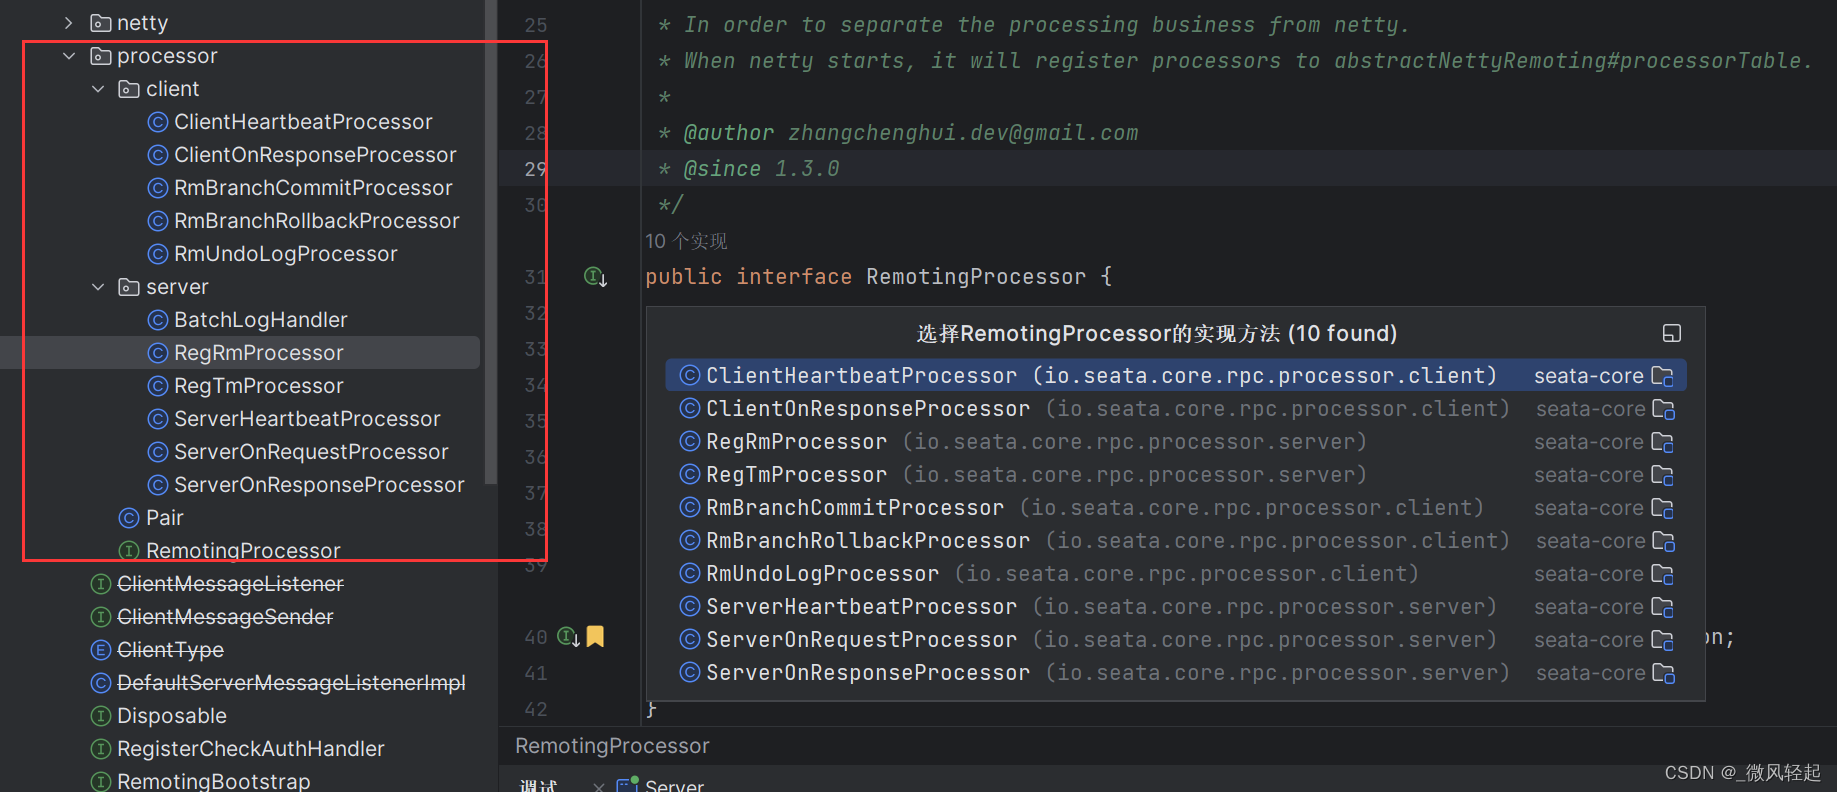
Task: Click the Pair class icon
Action: pos(129,518)
